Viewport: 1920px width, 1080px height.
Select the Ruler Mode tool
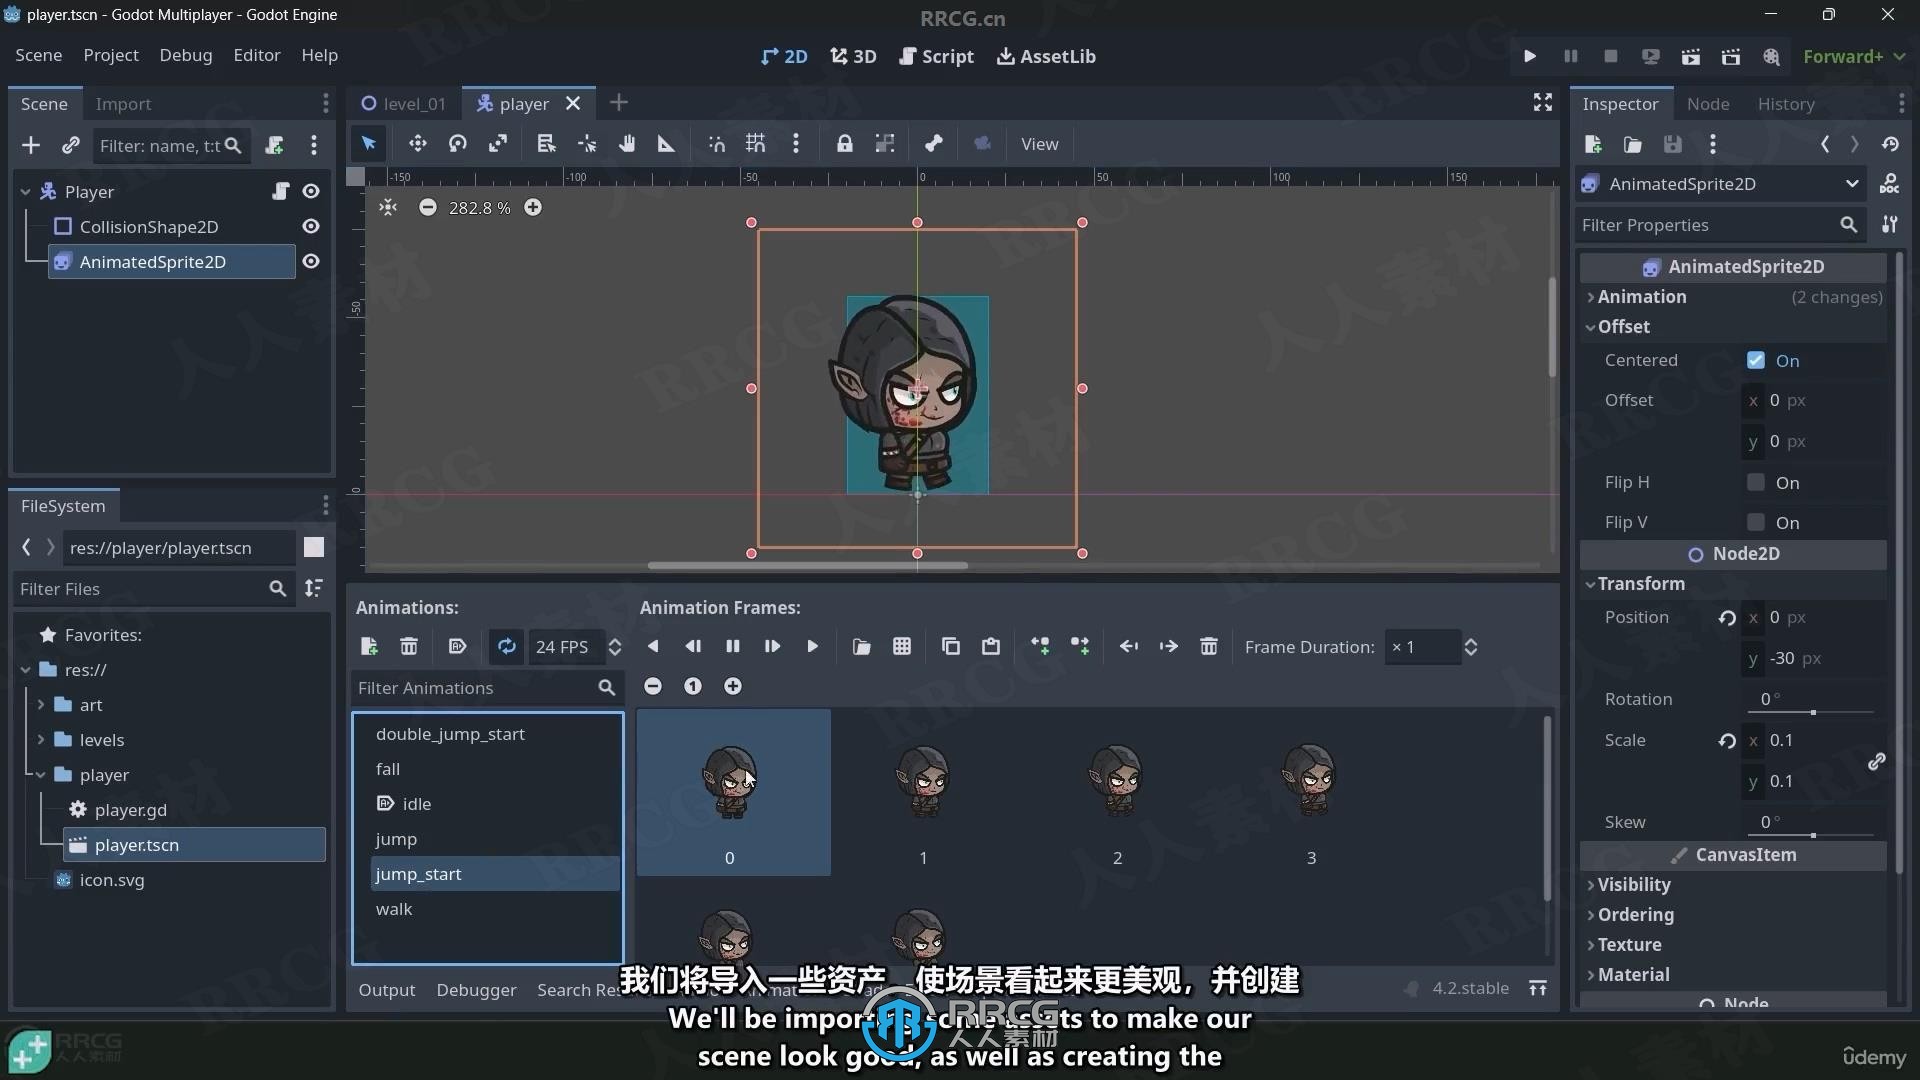666,144
